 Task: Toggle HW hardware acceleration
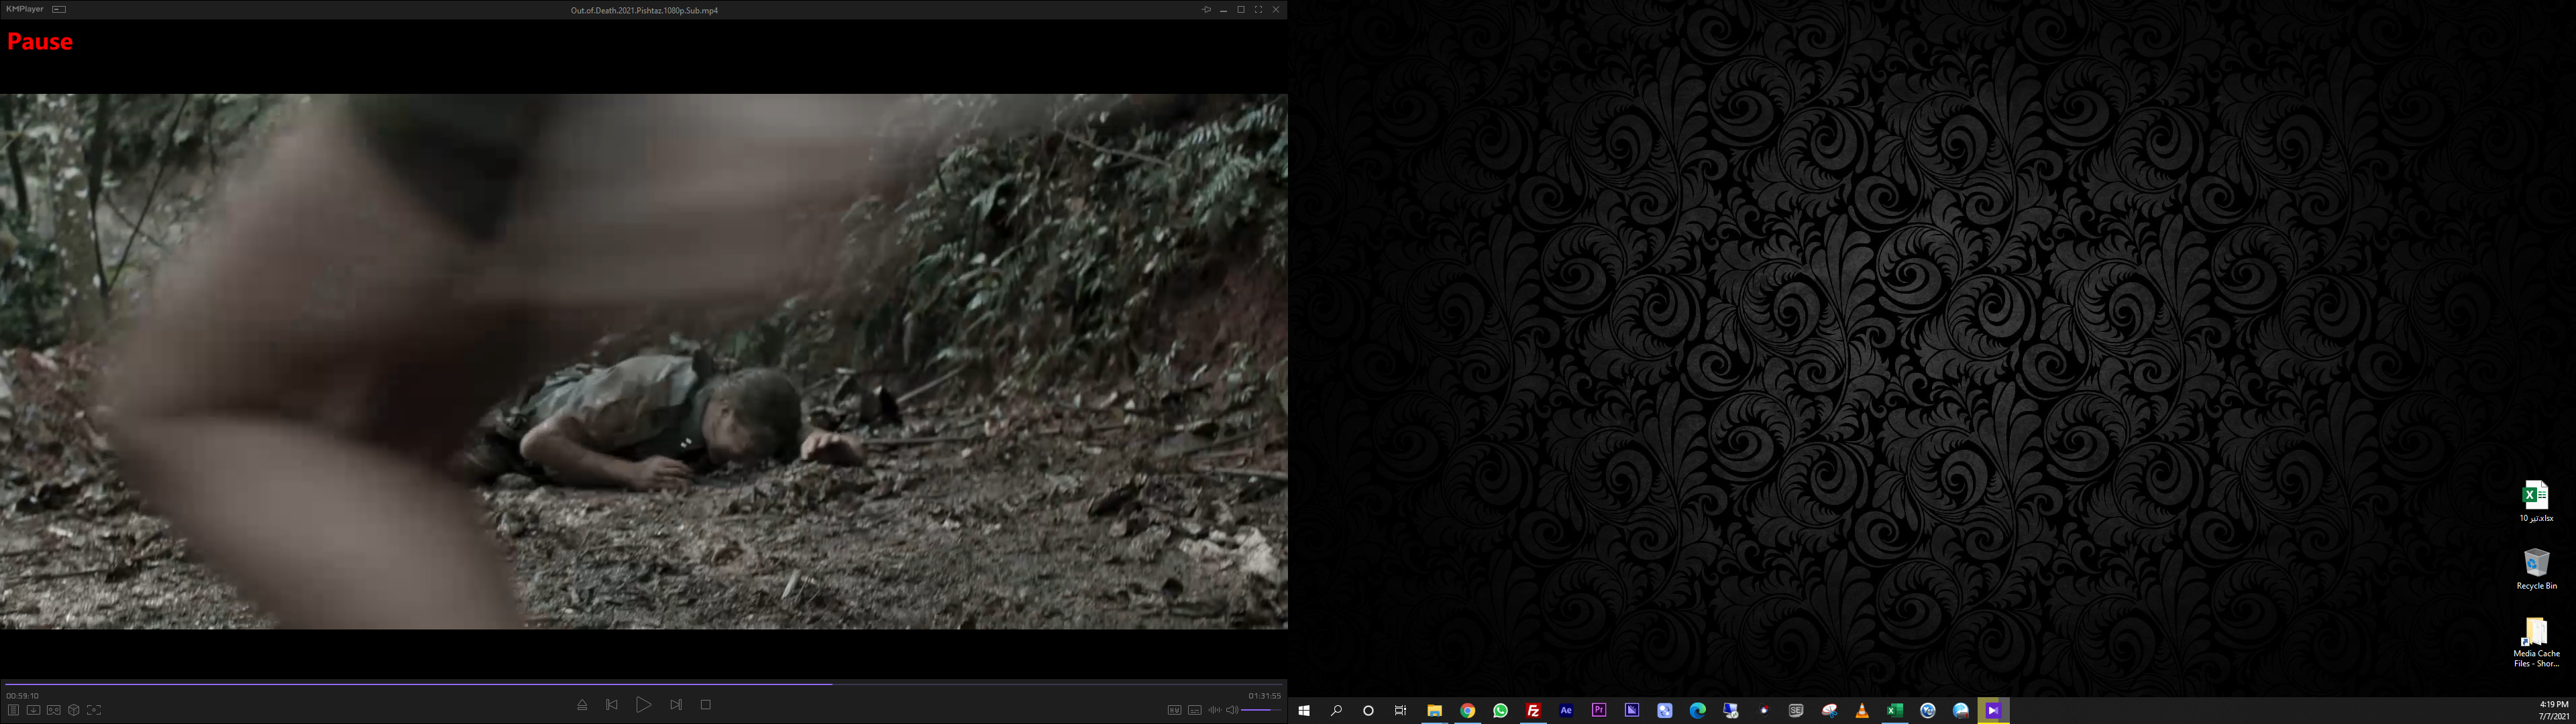point(1174,710)
